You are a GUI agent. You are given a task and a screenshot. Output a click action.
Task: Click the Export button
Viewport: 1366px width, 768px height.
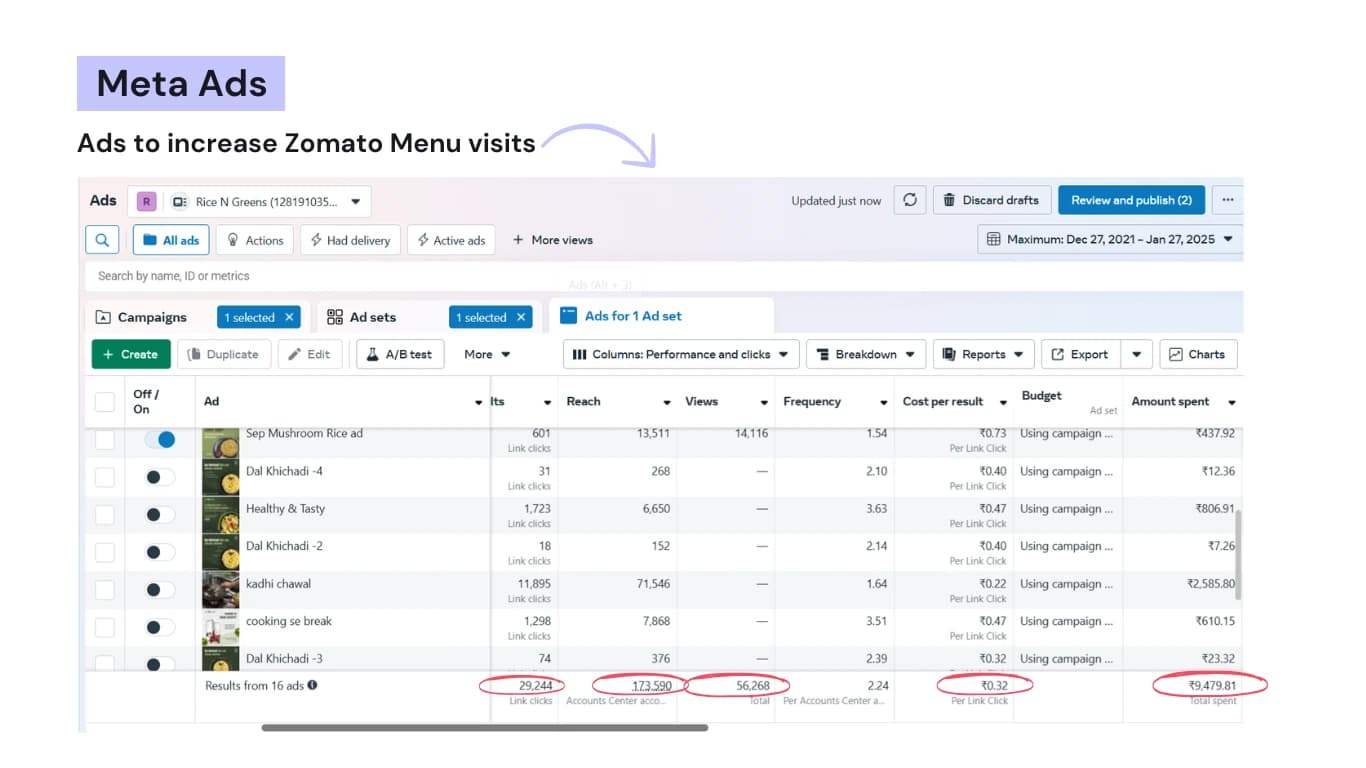1081,354
